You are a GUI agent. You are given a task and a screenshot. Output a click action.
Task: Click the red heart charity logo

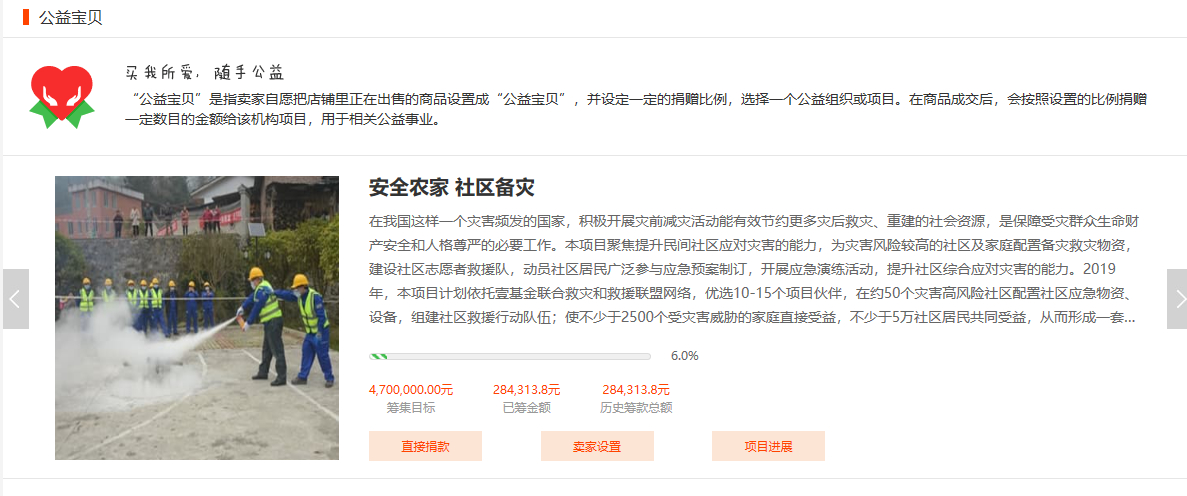[x=61, y=96]
